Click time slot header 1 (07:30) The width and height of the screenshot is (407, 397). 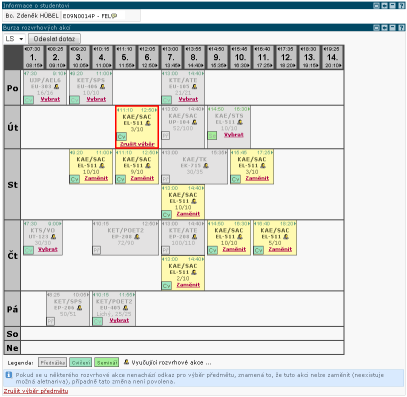[x=33, y=57]
